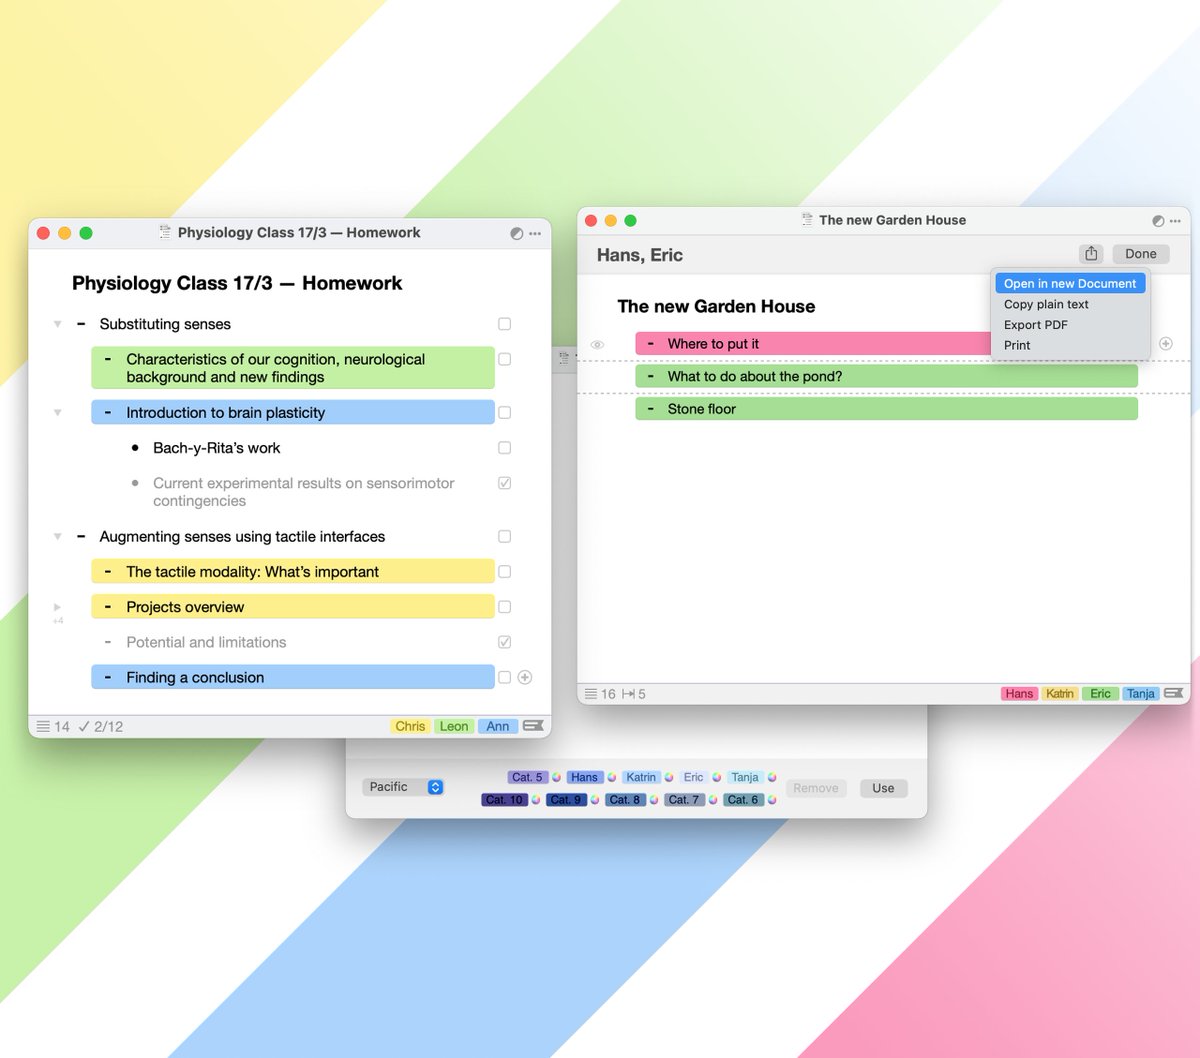Open color picker beside Cat. 9
The height and width of the screenshot is (1058, 1200).
point(595,800)
